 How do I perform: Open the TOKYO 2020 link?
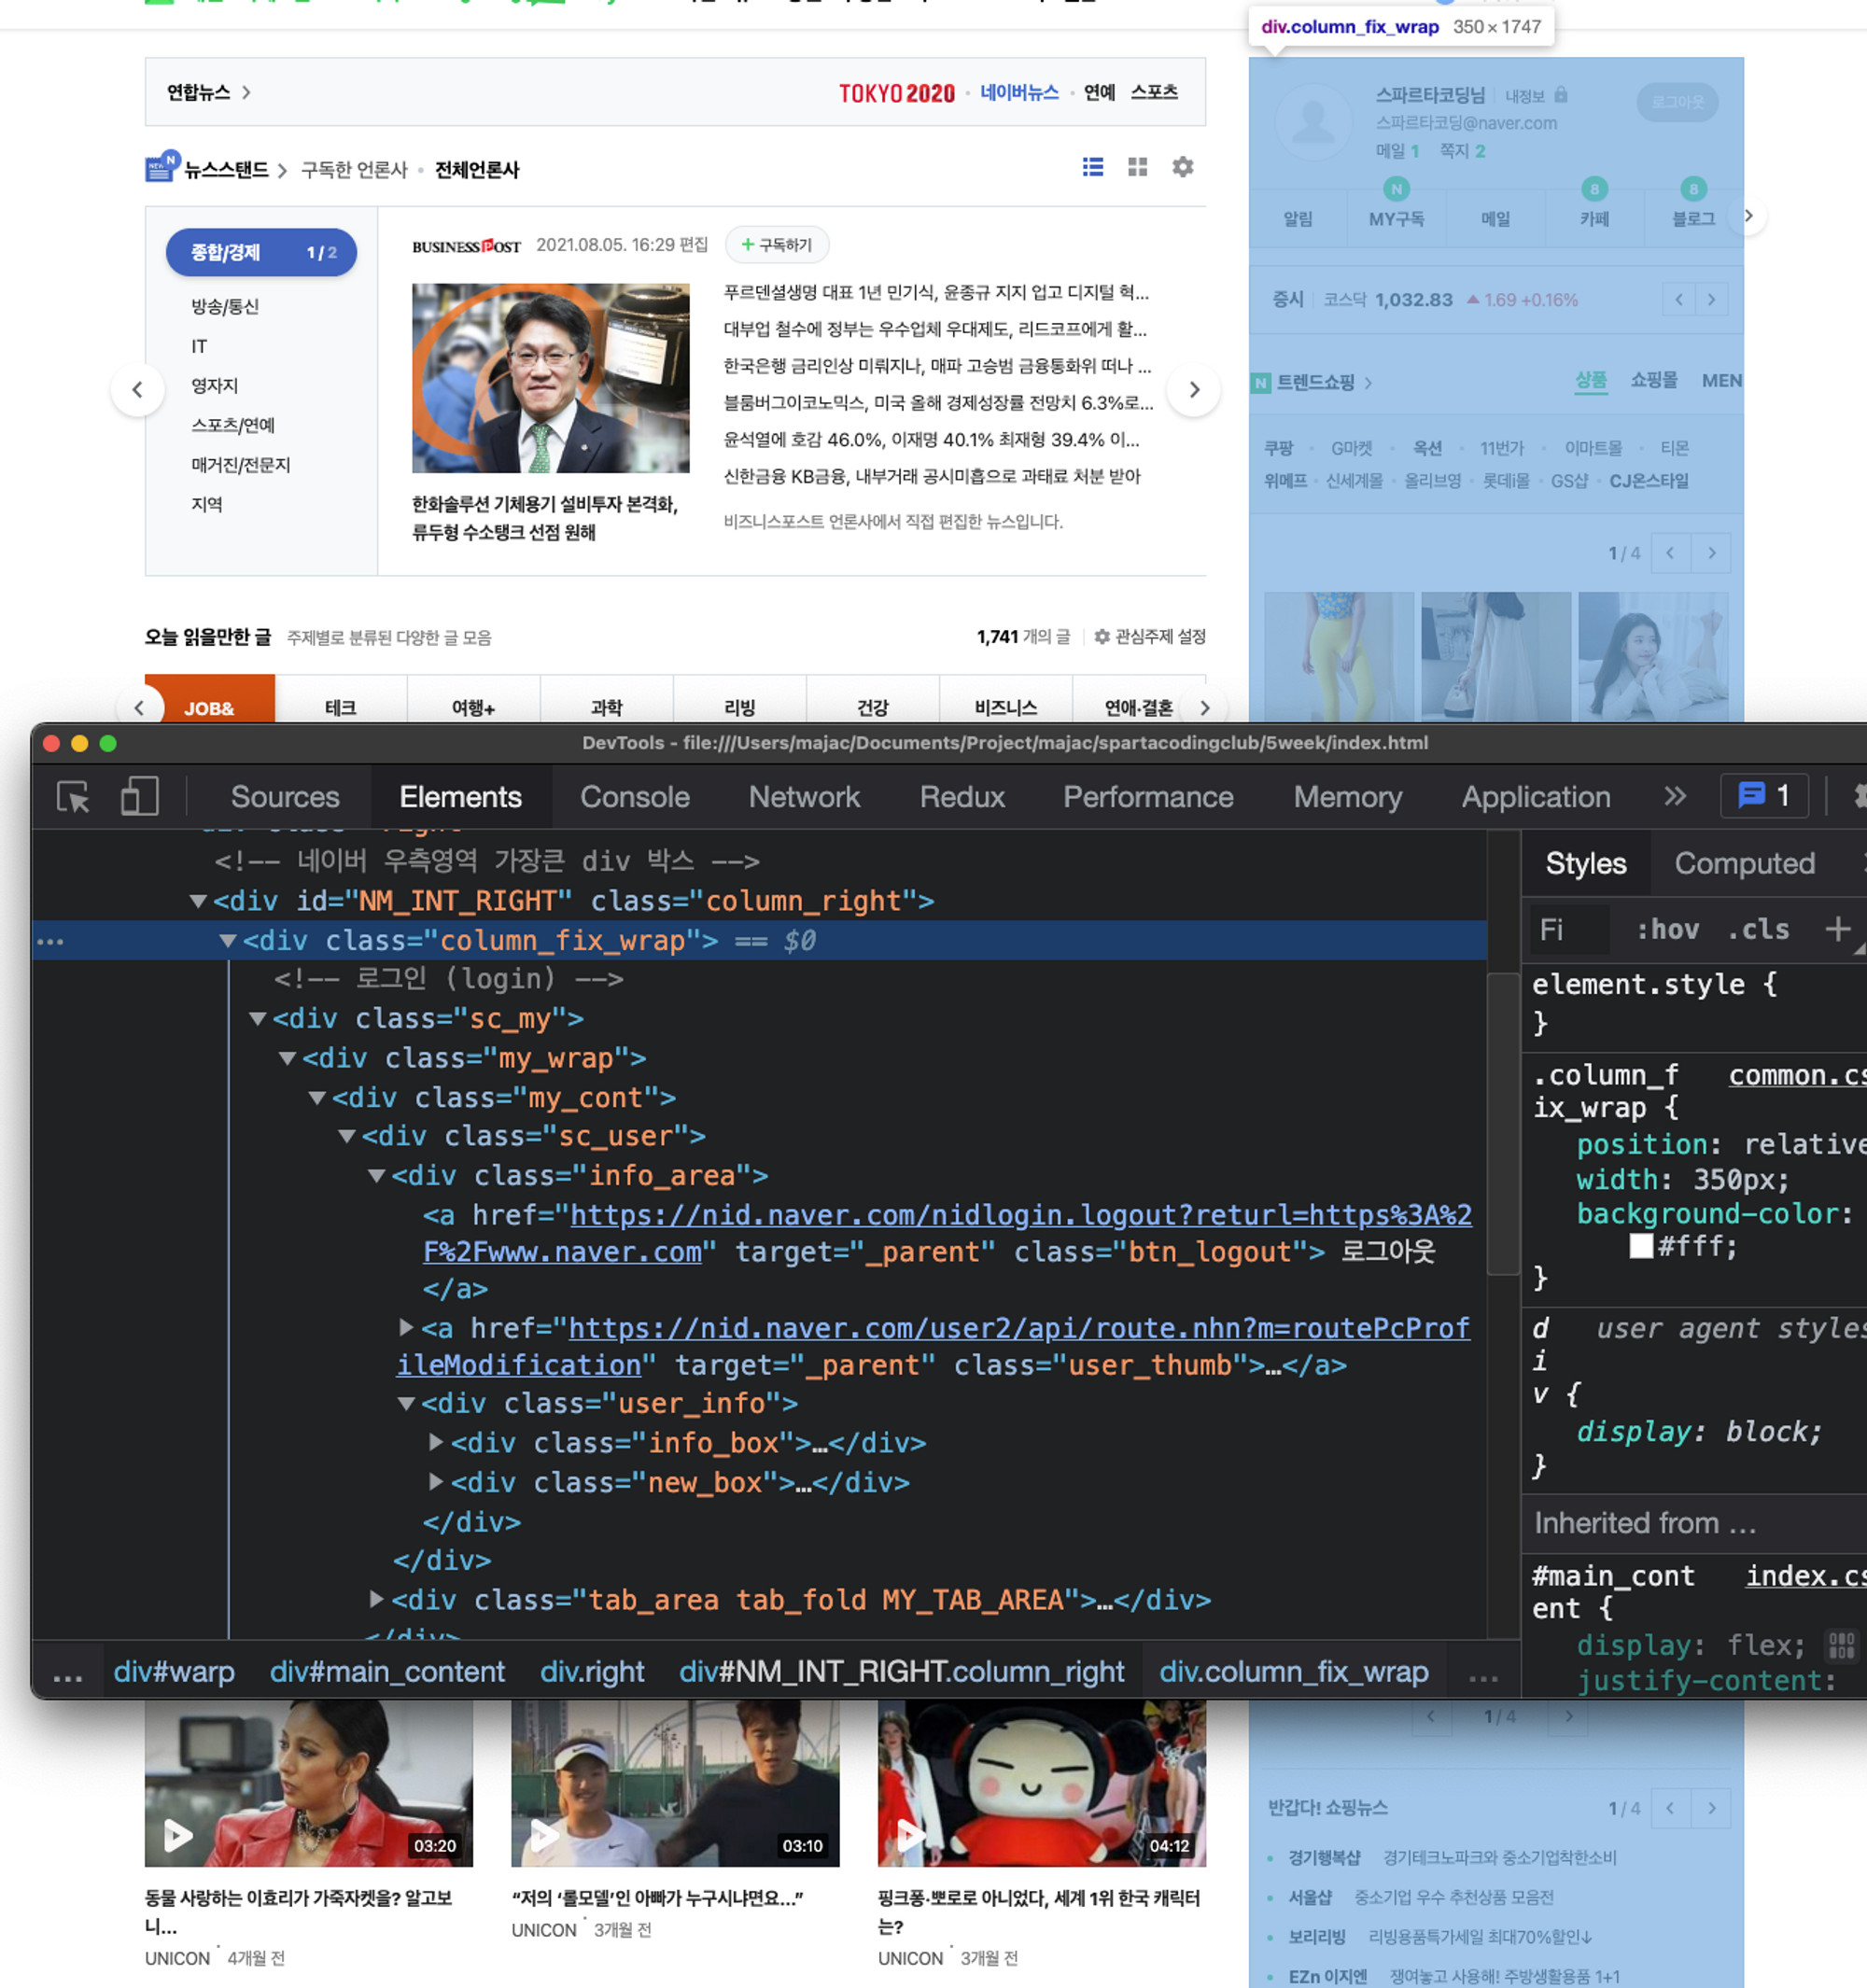[x=897, y=93]
